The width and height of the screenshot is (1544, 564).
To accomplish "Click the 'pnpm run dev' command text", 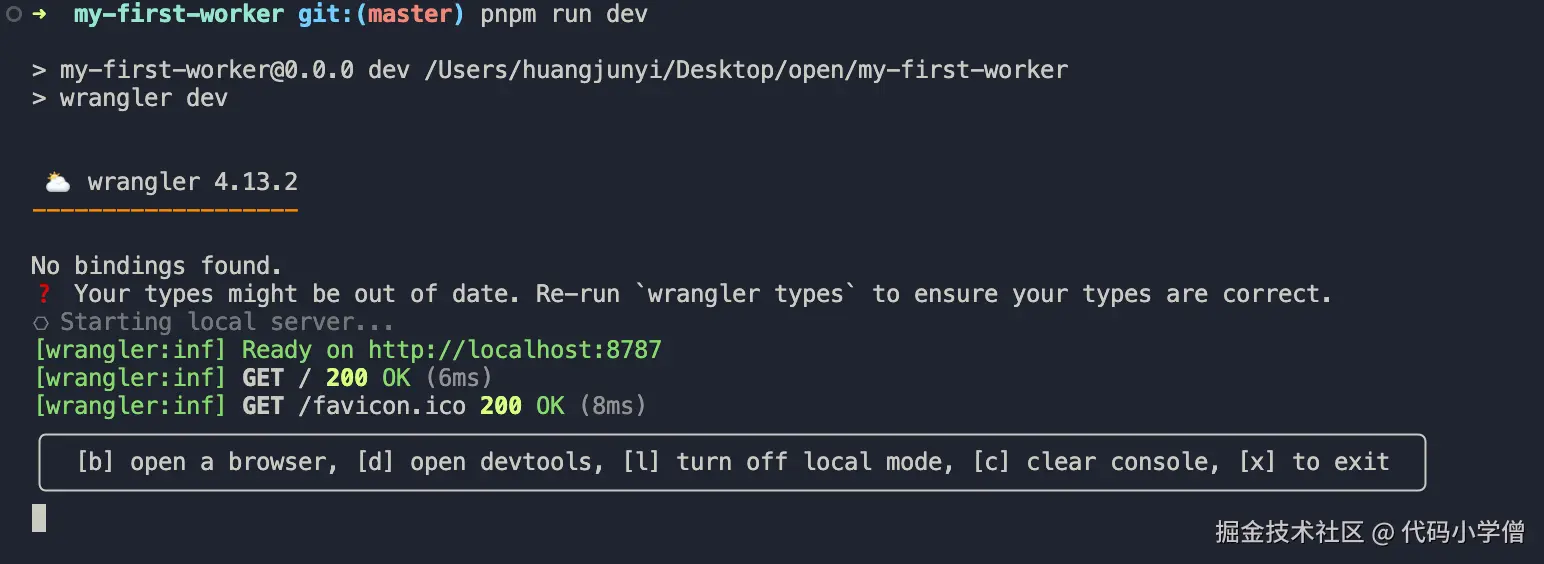I will (x=564, y=14).
